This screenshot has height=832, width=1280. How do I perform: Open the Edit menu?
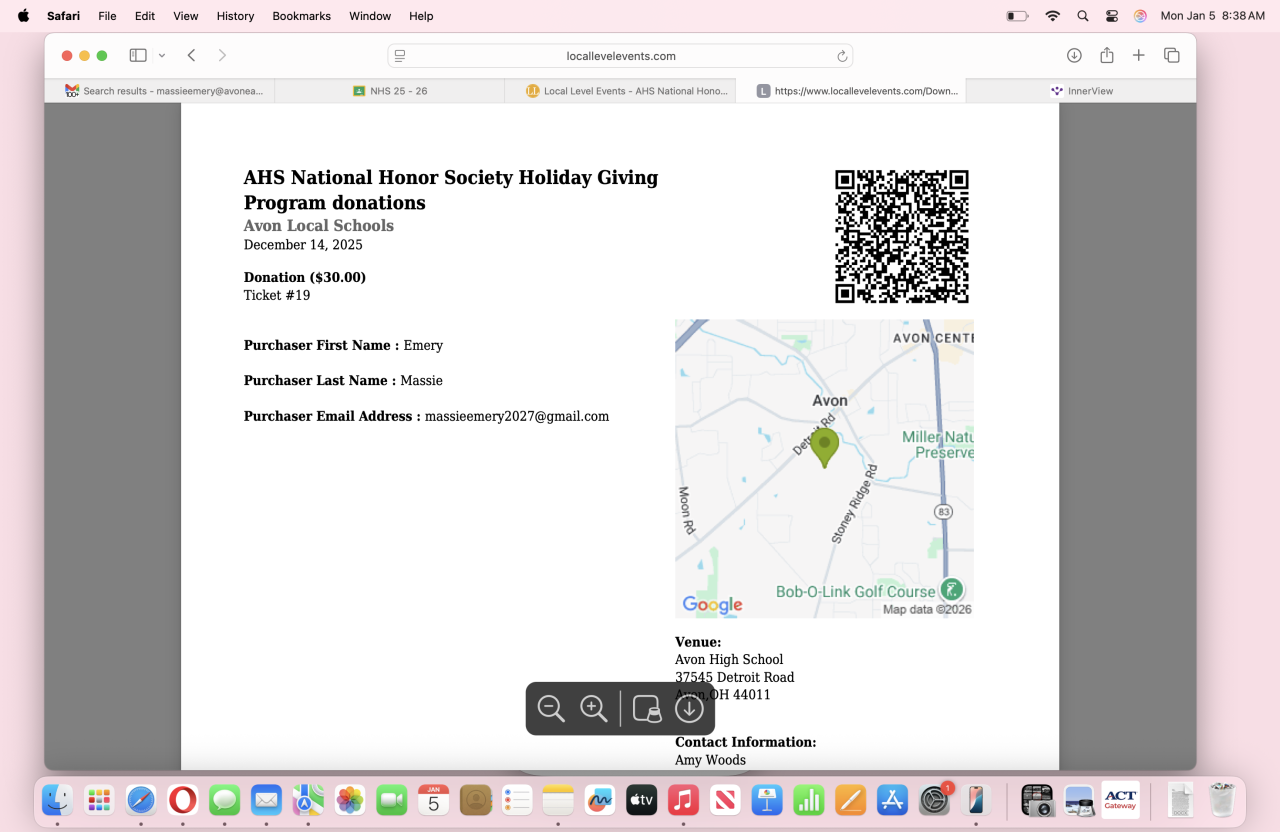[145, 16]
